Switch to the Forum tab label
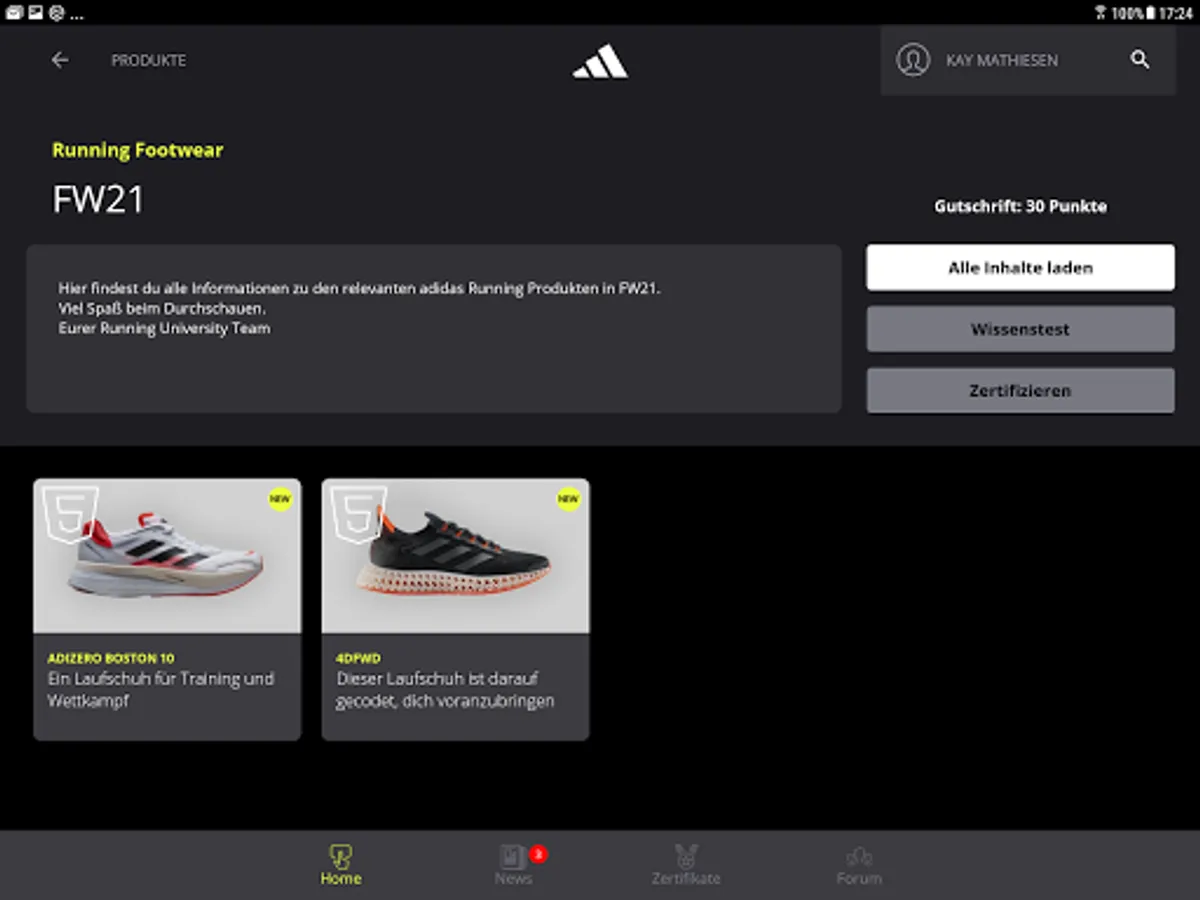 tap(859, 879)
